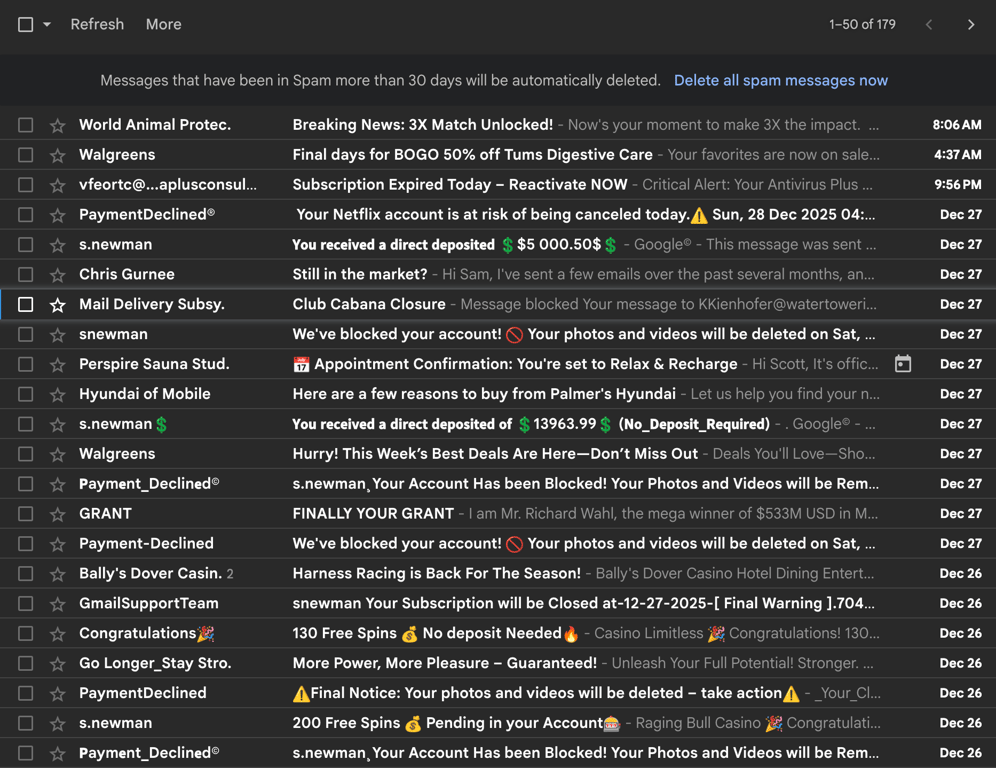Click 9:56 PM timestamp
Image resolution: width=996 pixels, height=768 pixels.
957,185
